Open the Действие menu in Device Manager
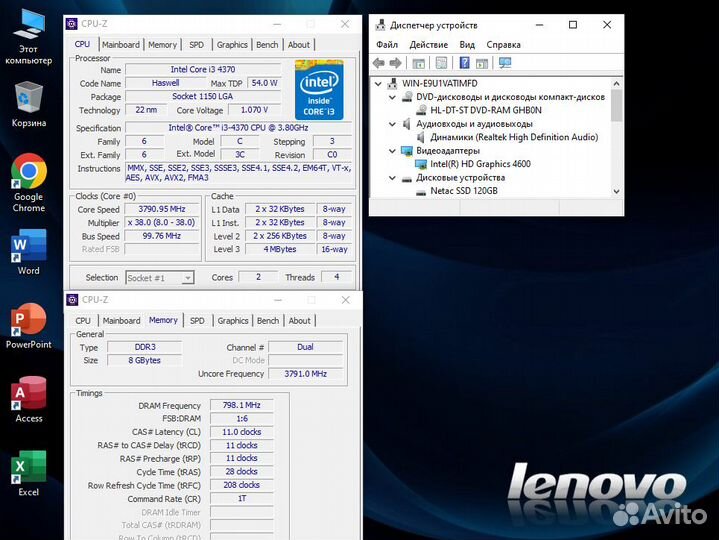Screen dimensions: 719x540 [428, 45]
